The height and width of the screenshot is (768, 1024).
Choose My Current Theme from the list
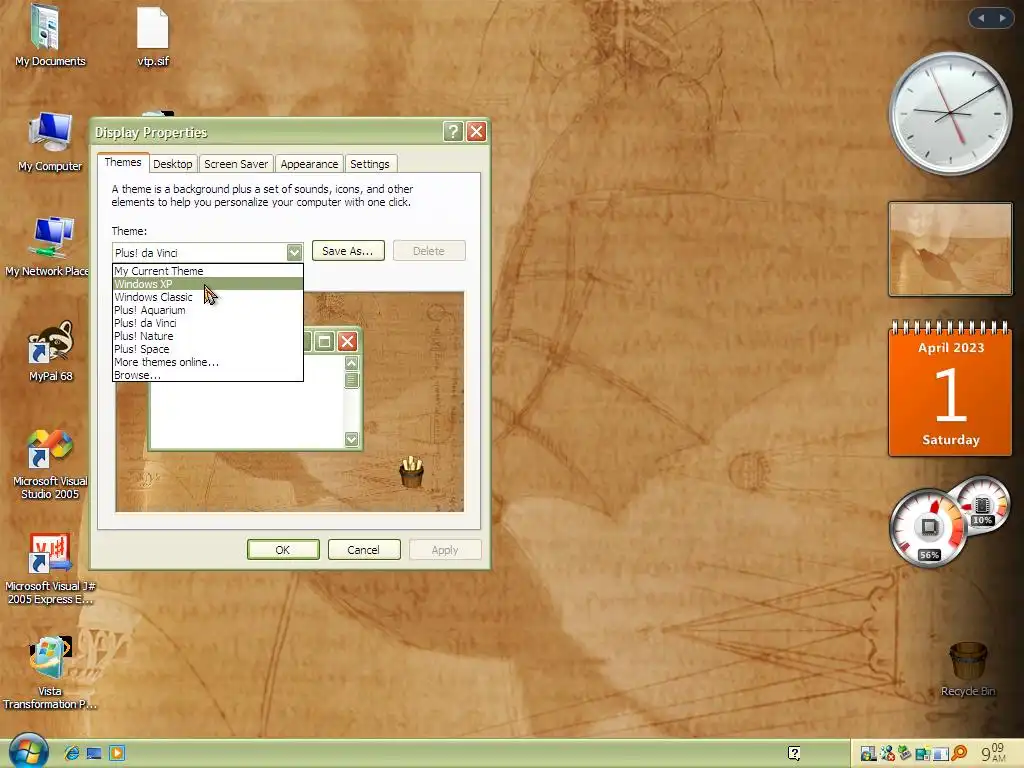point(208,270)
